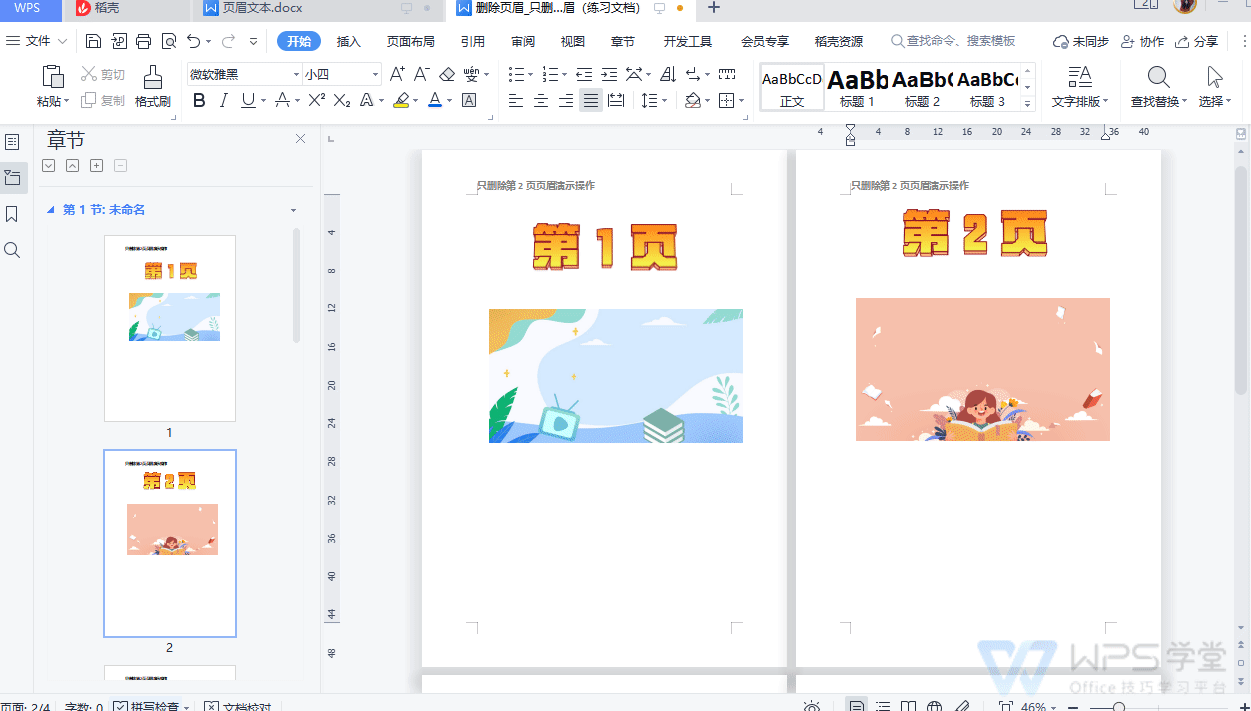Click the font color A swatch
The image size is (1251, 711).
point(435,100)
